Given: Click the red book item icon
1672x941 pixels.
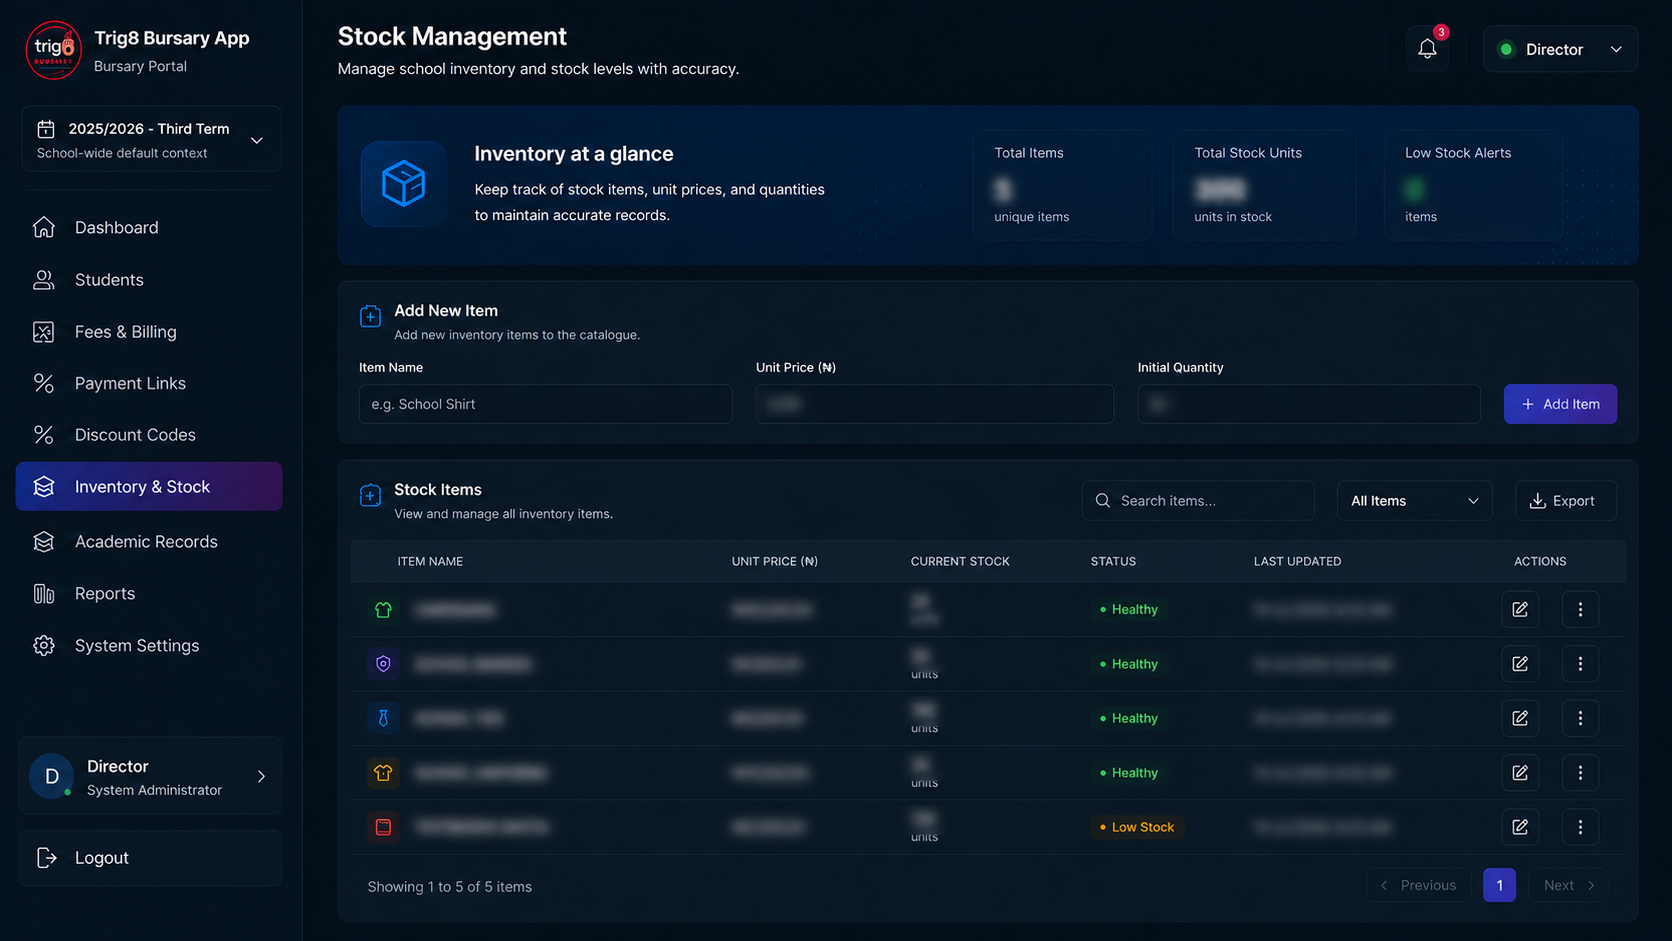Looking at the screenshot, I should pyautogui.click(x=383, y=827).
